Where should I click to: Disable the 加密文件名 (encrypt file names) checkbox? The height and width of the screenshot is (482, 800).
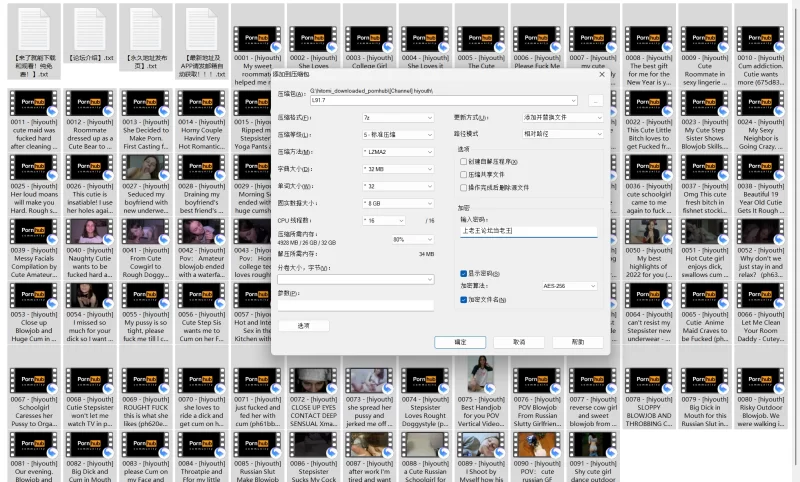pyautogui.click(x=463, y=299)
